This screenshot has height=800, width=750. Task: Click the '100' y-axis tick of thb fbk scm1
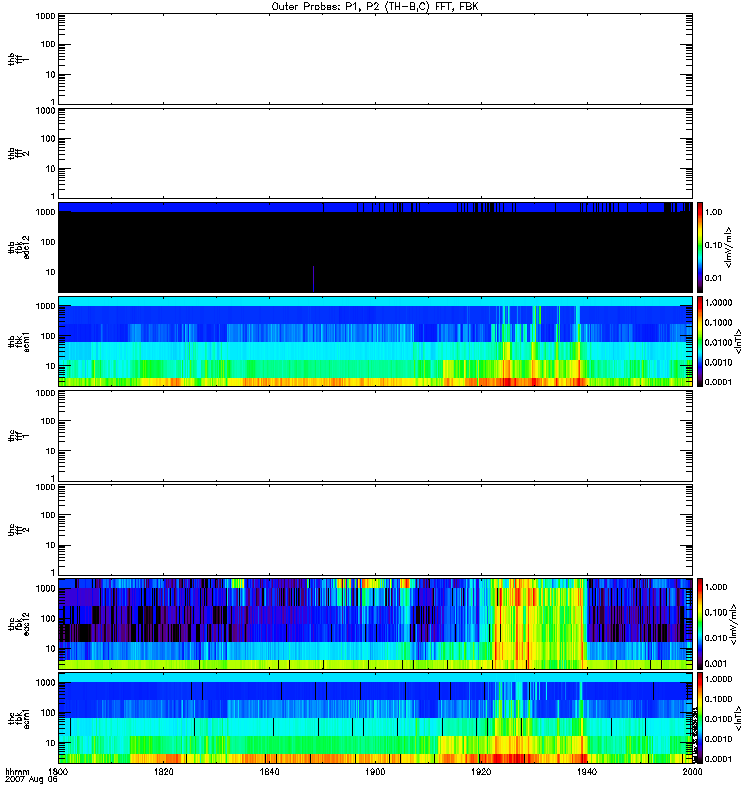point(48,336)
